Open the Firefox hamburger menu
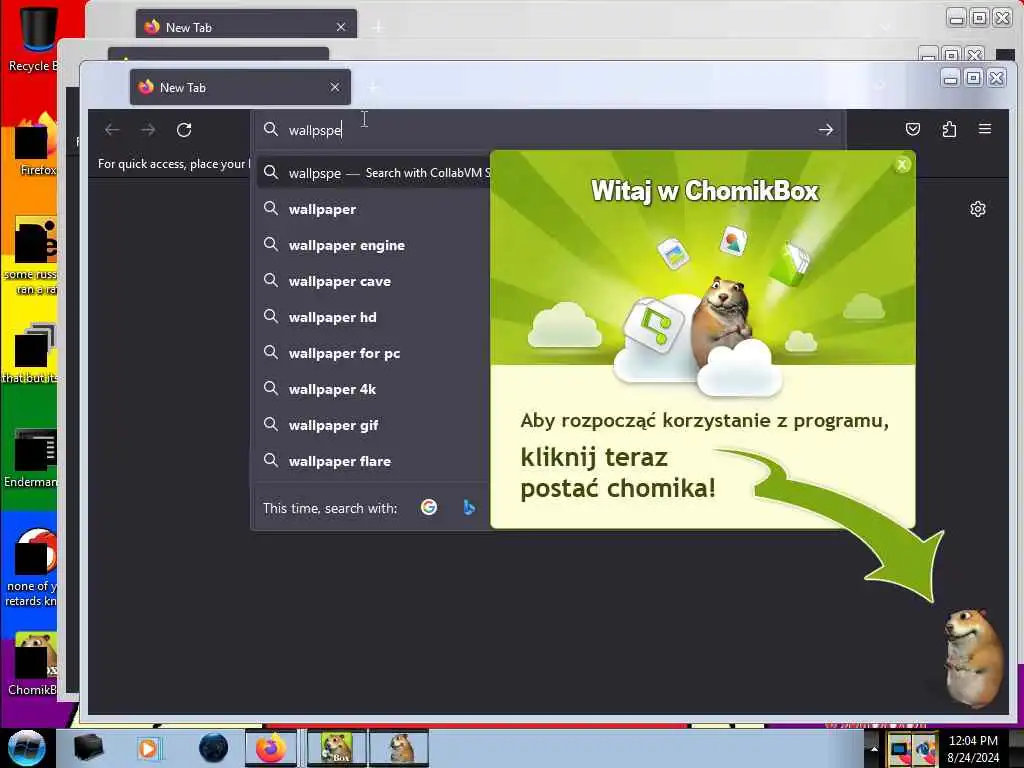 pos(985,129)
